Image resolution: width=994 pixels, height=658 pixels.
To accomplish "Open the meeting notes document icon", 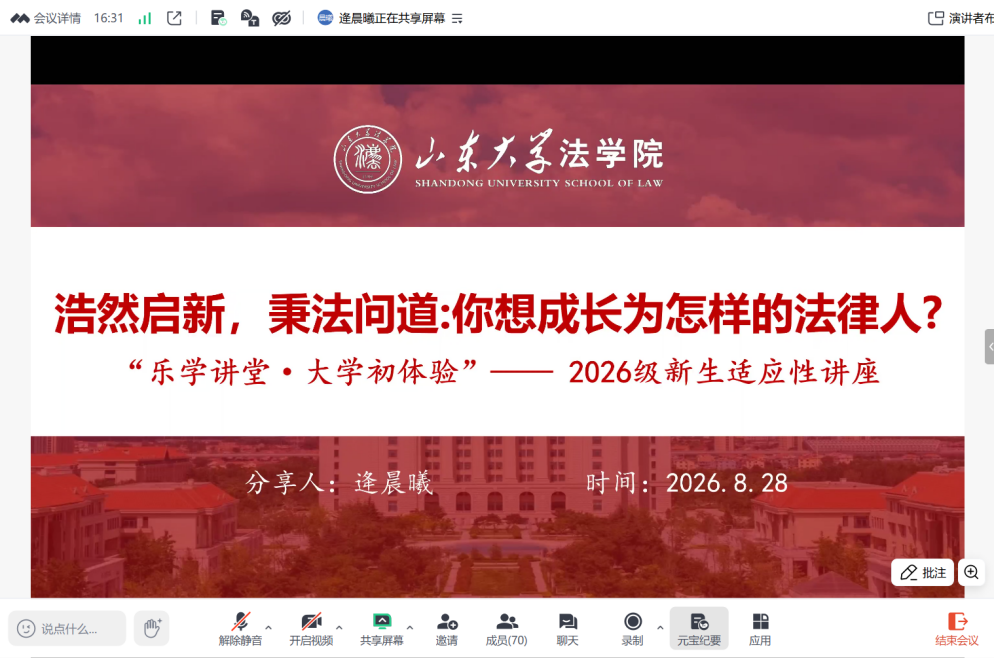I will (218, 18).
